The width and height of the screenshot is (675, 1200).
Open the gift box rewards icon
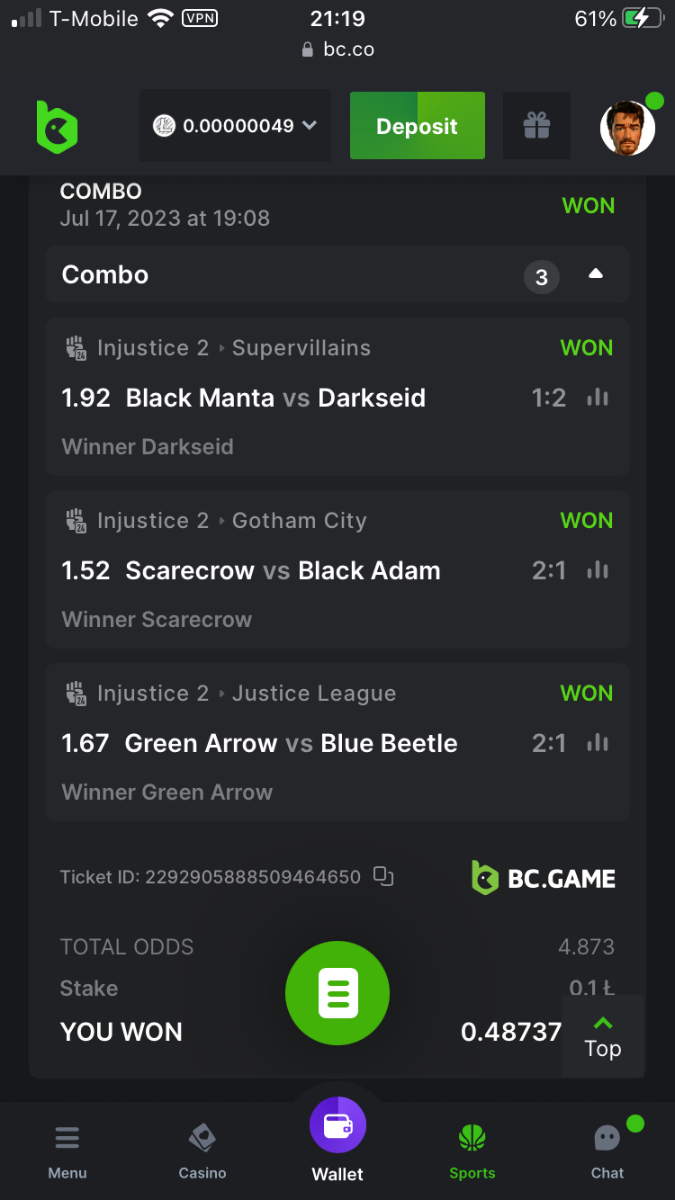click(x=537, y=126)
